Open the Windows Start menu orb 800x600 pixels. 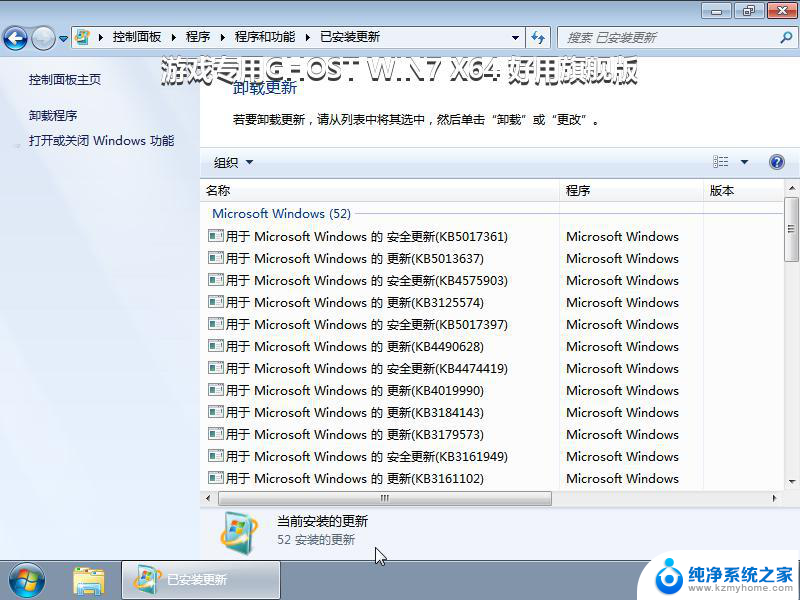click(x=27, y=581)
